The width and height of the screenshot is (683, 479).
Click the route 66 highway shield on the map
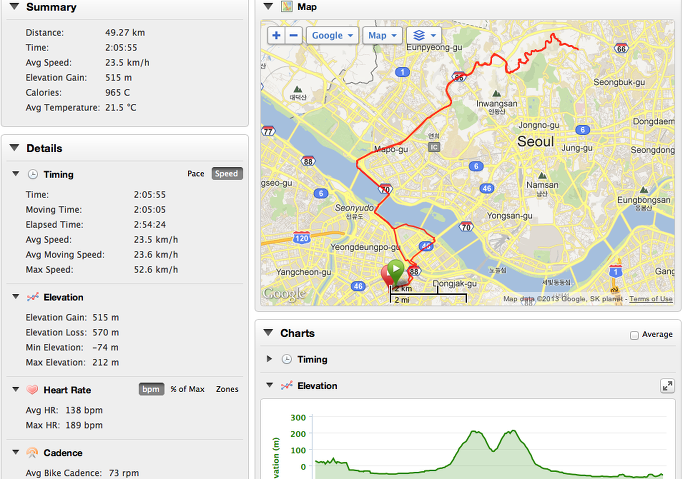coord(621,48)
